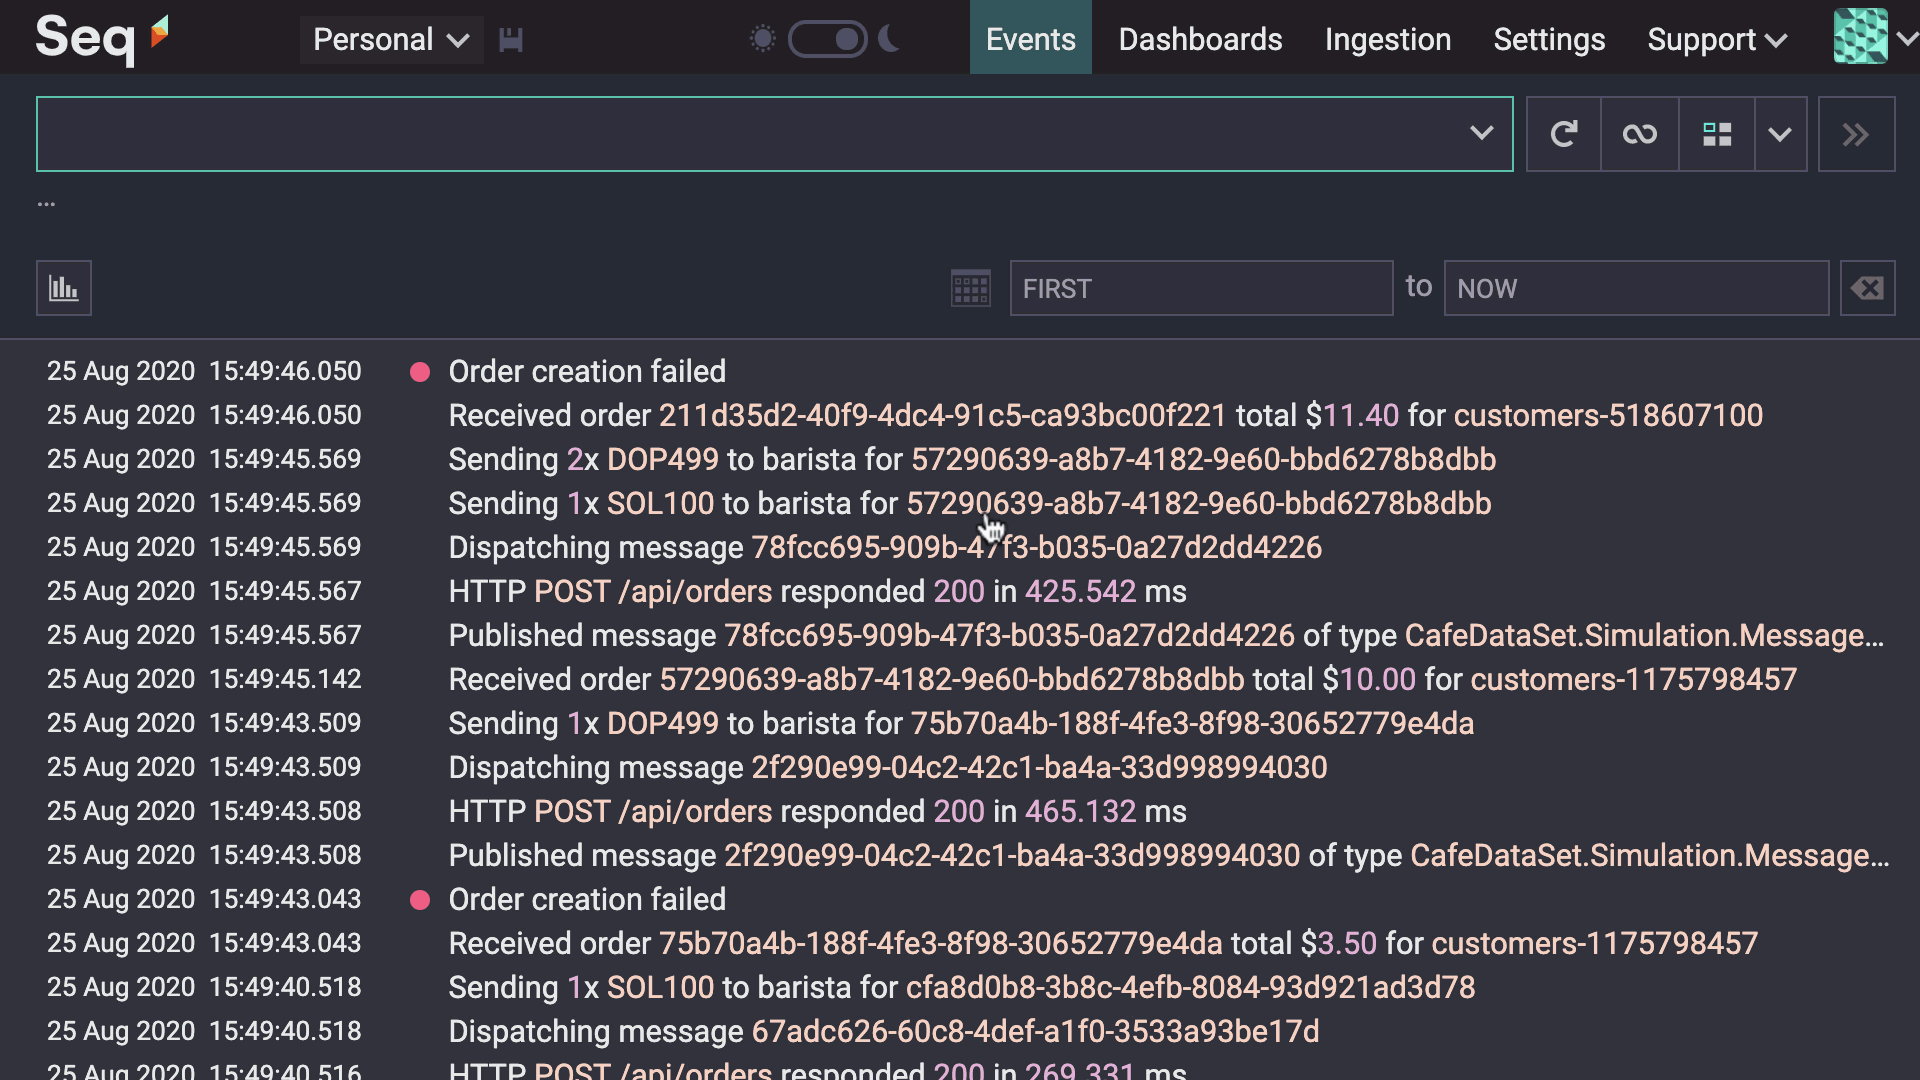Screen dimensions: 1920x1080
Task: Open Published message 2f290e99 event row
Action: coord(1169,855)
